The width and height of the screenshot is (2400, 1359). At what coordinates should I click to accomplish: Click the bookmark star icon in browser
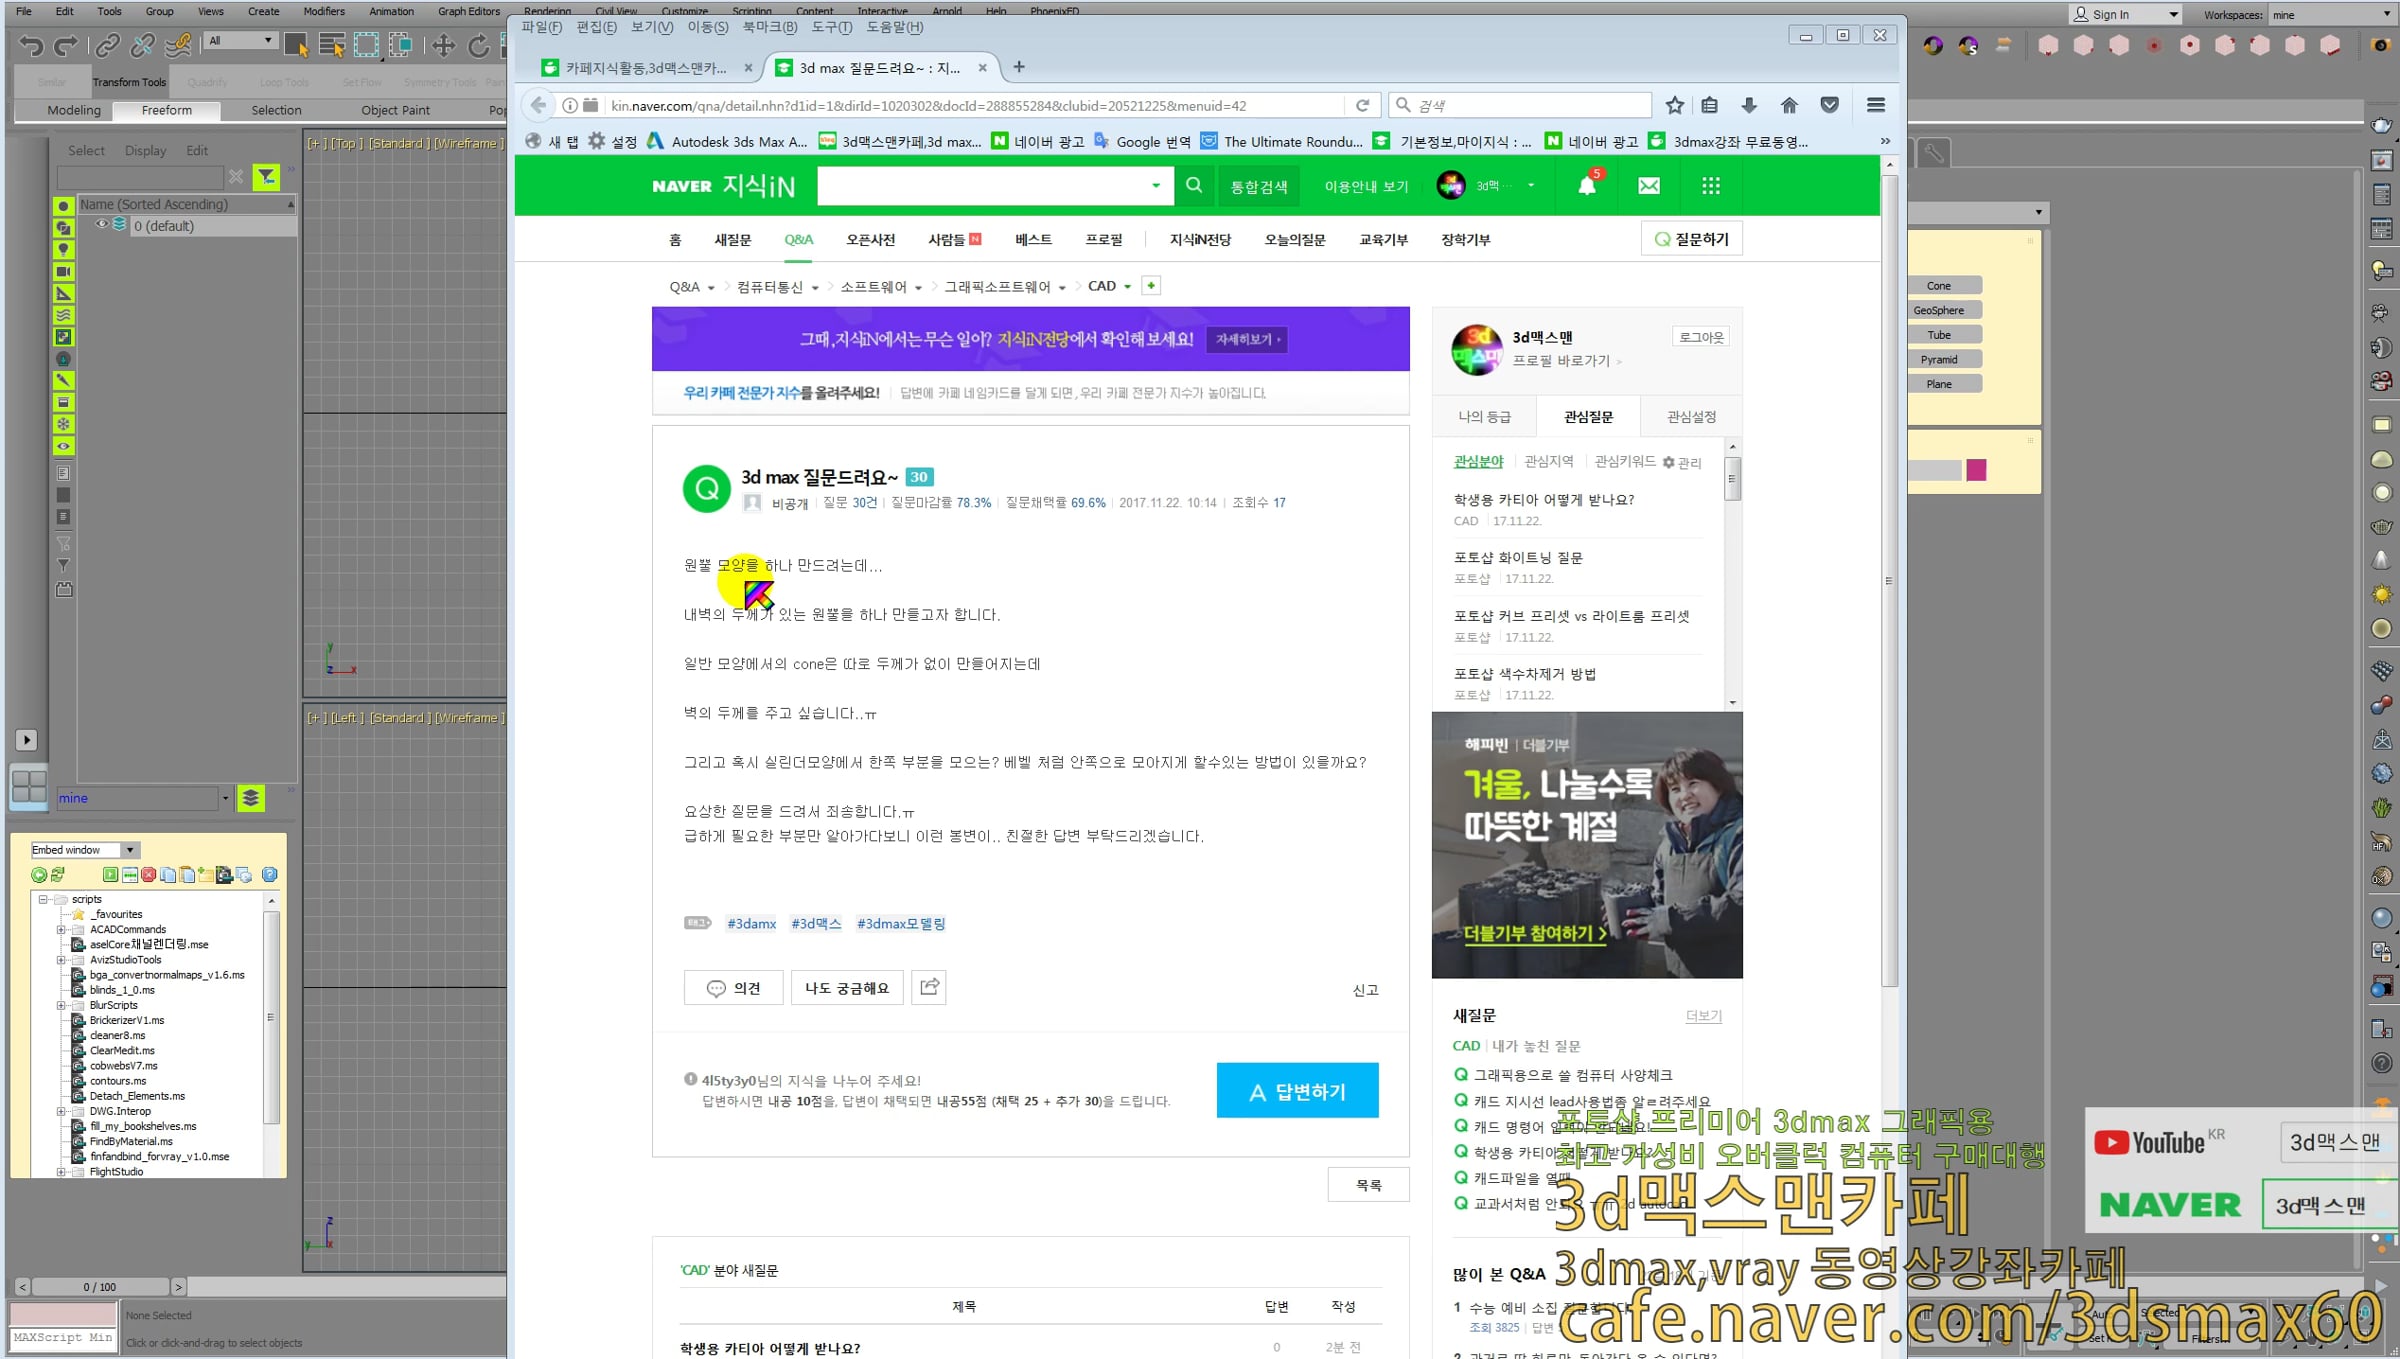pyautogui.click(x=1675, y=105)
